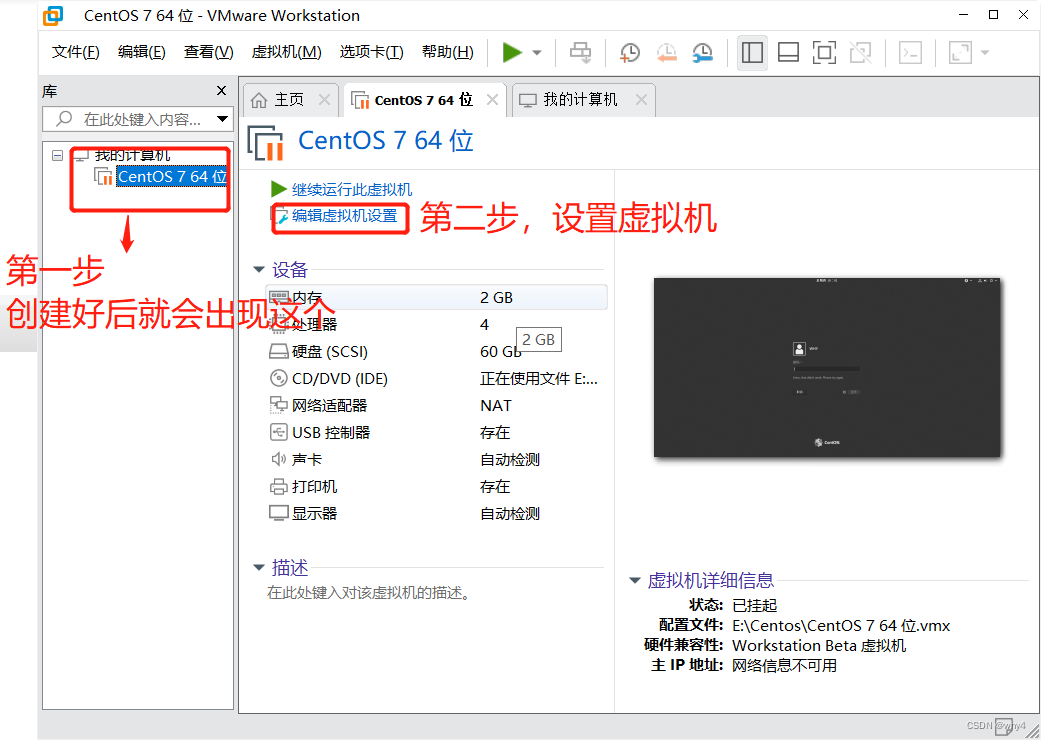
Task: Close the 主页 tab
Action: pyautogui.click(x=324, y=100)
